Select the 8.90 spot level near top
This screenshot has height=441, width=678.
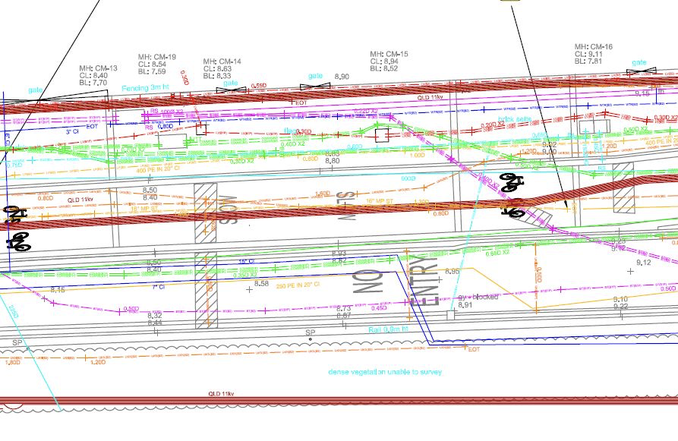(342, 77)
